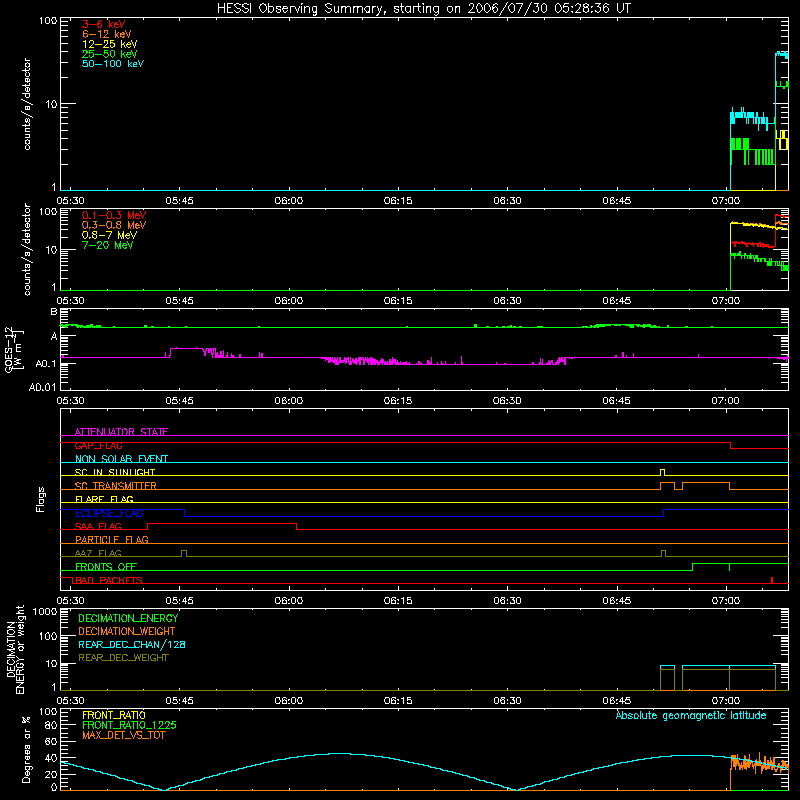The height and width of the screenshot is (800, 800).
Task: Select the SC_IN_SUNLIGHT flag label
Action: pyautogui.click(x=115, y=472)
